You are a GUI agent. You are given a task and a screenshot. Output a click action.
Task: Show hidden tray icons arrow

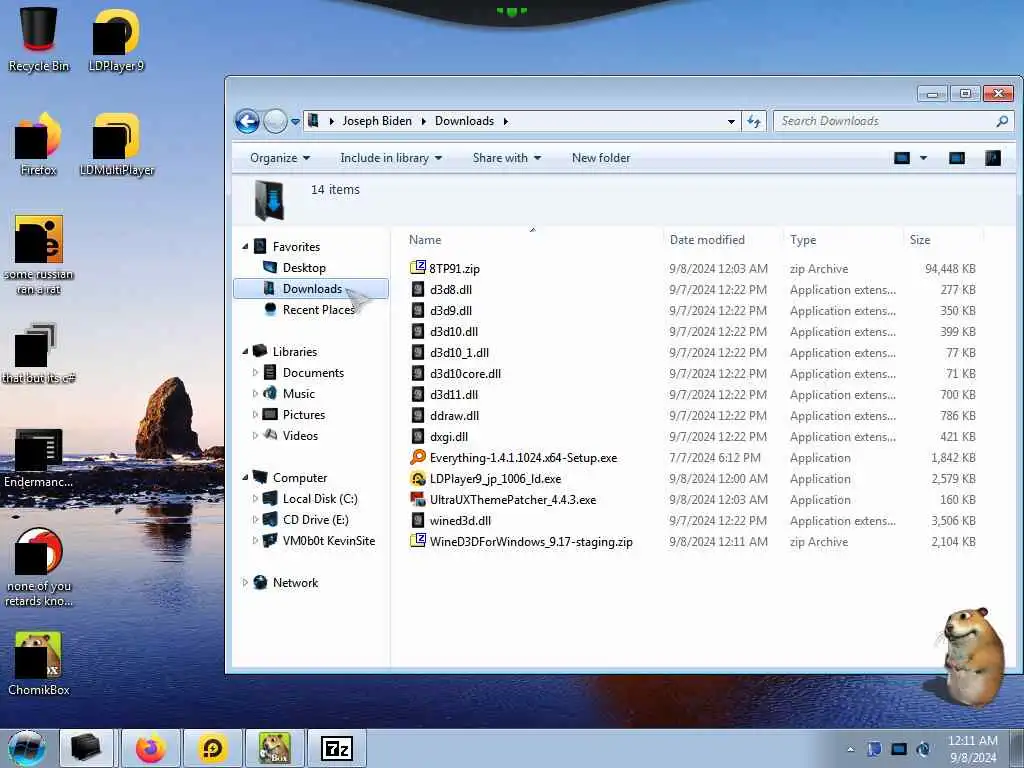pos(850,750)
